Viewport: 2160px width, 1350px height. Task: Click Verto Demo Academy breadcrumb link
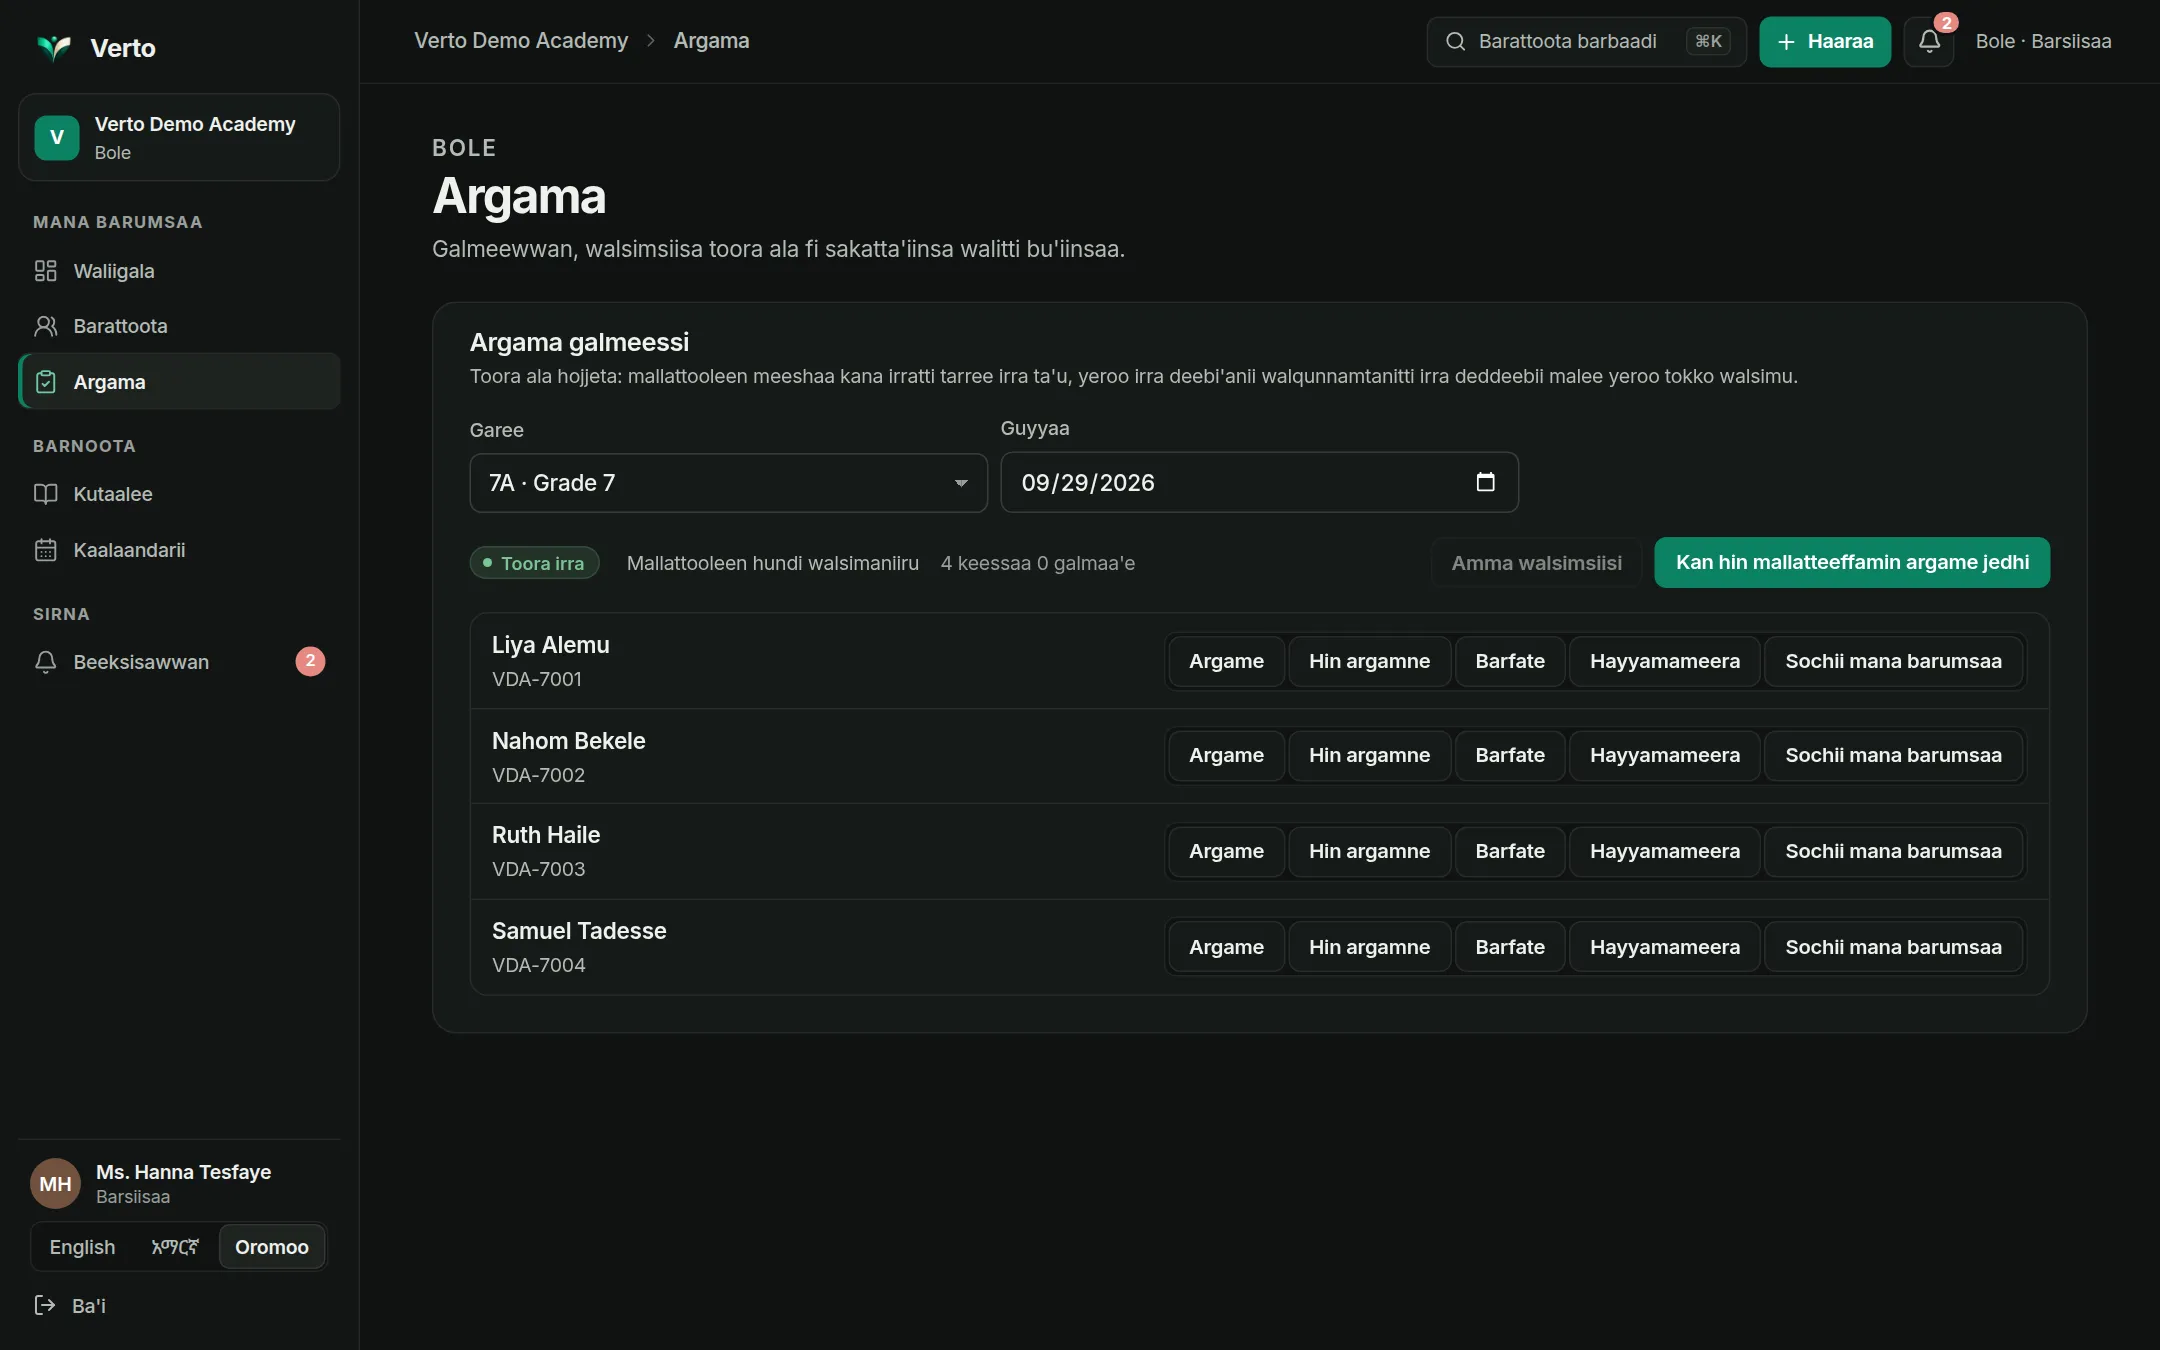pos(521,41)
